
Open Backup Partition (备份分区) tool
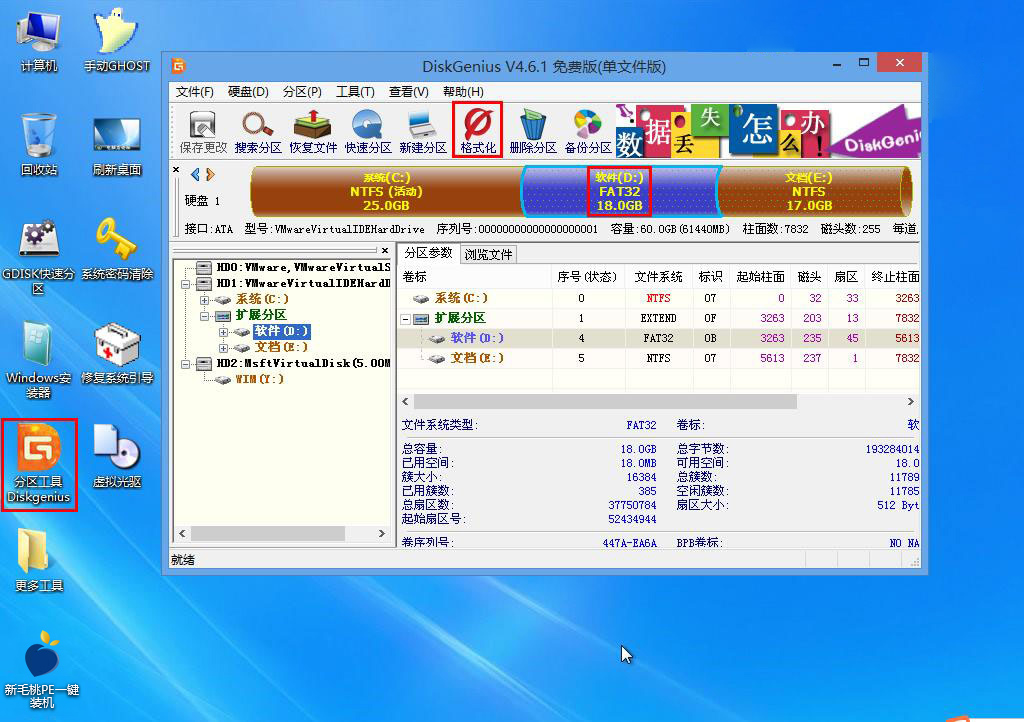click(x=588, y=132)
